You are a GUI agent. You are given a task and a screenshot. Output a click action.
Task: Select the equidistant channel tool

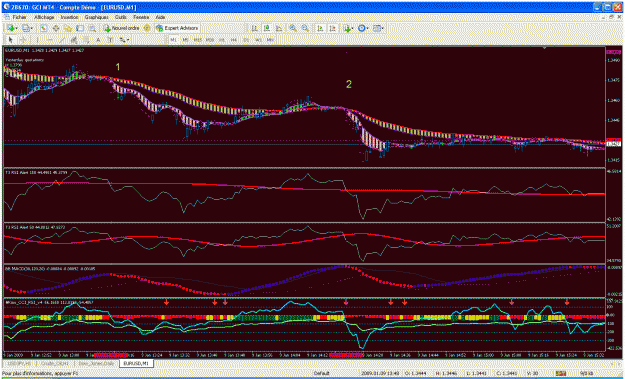pyautogui.click(x=73, y=40)
